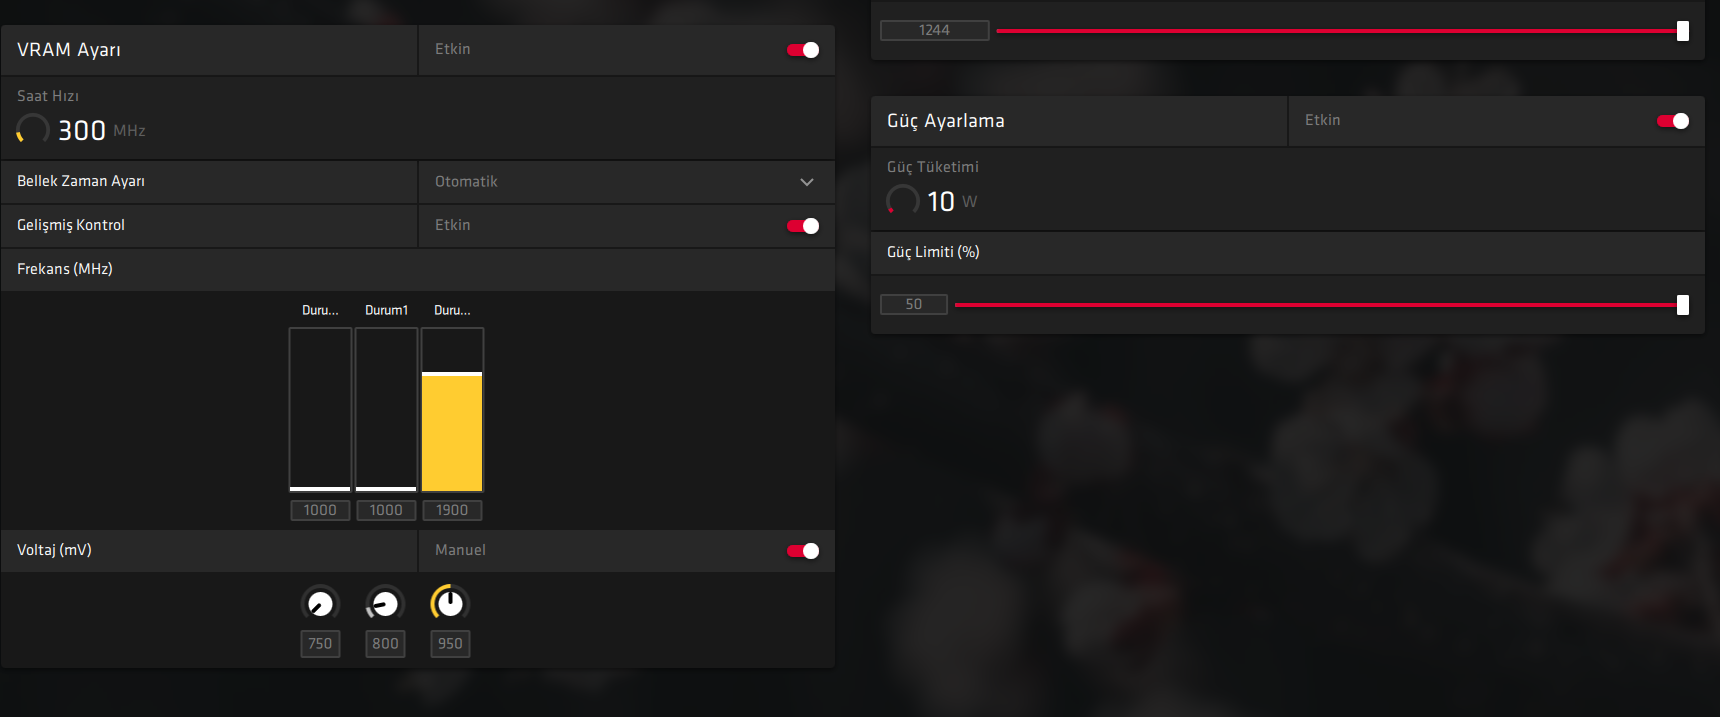Image resolution: width=1720 pixels, height=717 pixels.
Task: Click the voltage knob above the 800 field
Action: click(x=385, y=604)
